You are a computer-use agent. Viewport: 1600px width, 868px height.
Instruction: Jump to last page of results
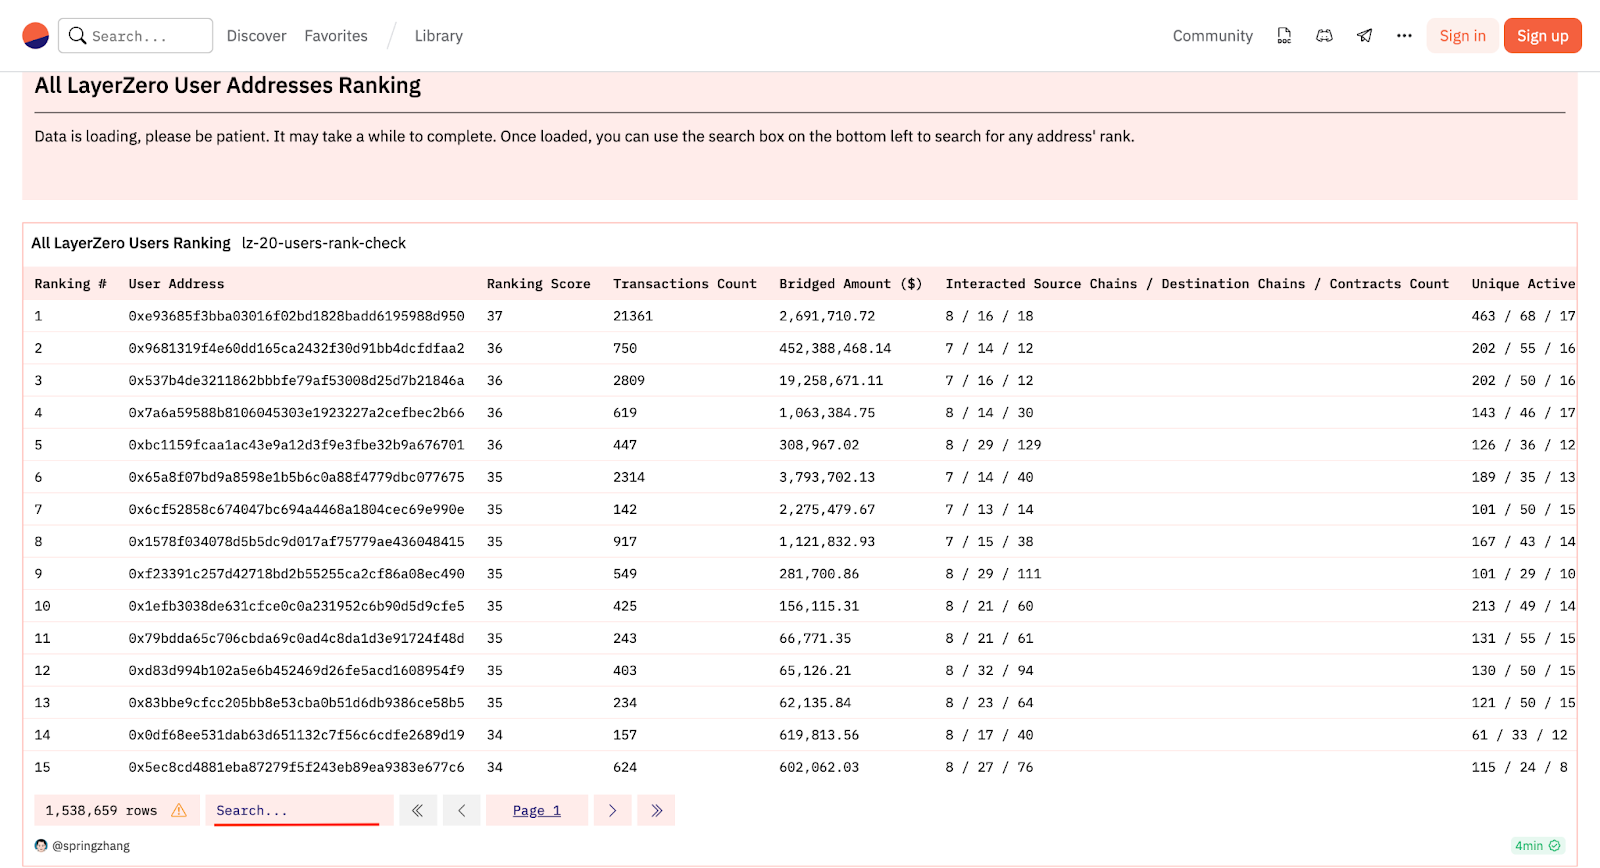pyautogui.click(x=656, y=810)
